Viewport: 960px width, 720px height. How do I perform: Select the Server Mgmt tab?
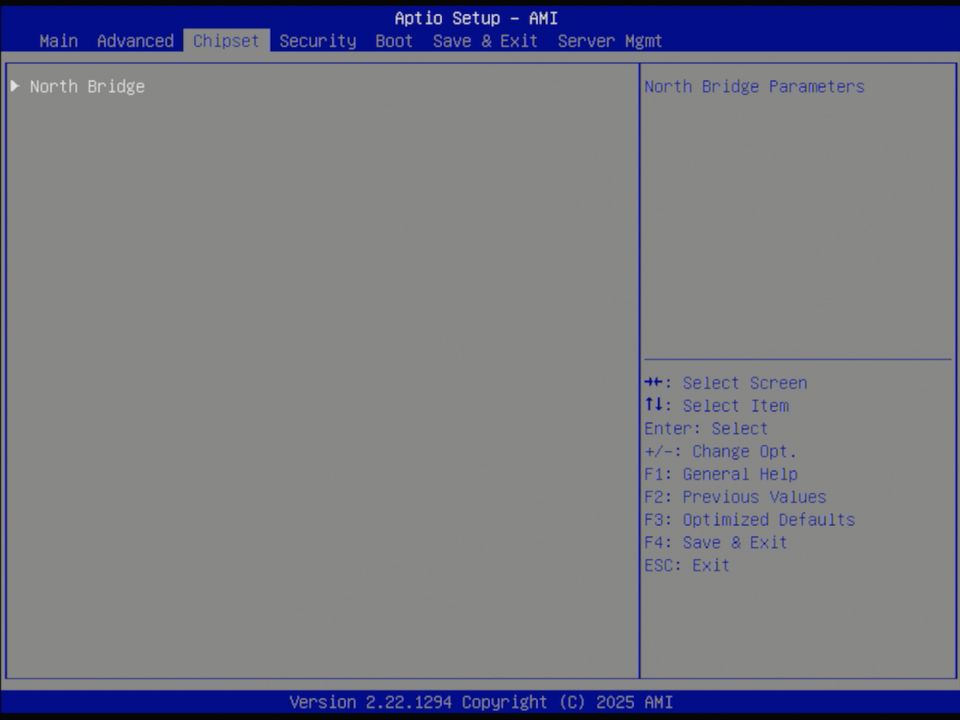point(610,41)
